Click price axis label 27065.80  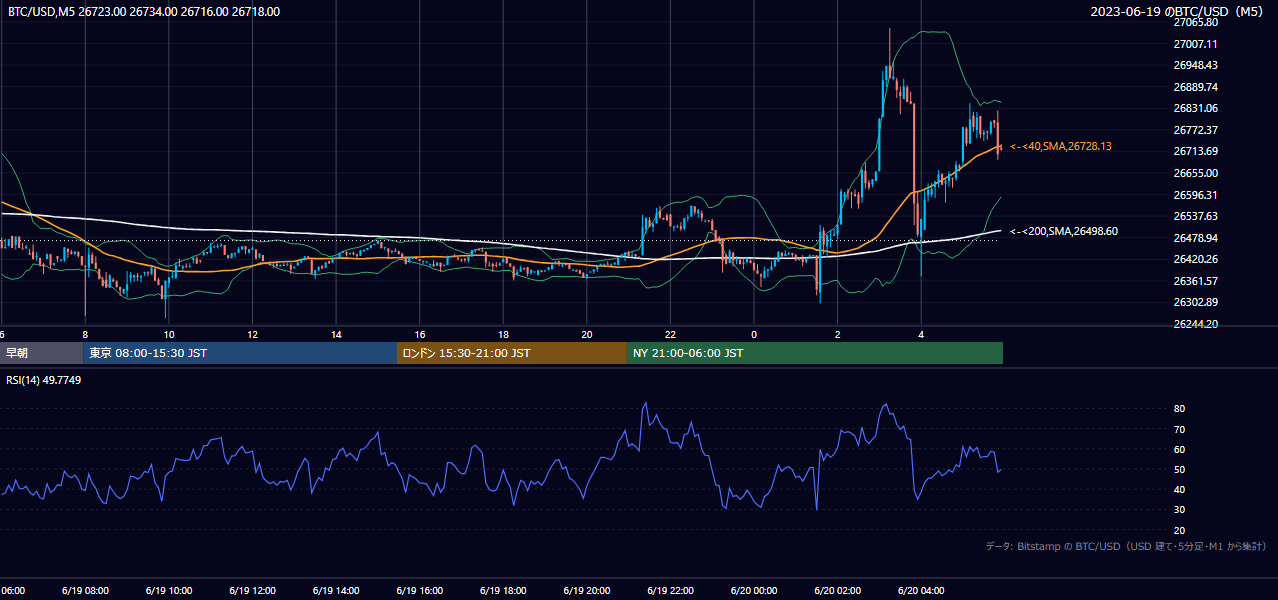pos(1195,22)
